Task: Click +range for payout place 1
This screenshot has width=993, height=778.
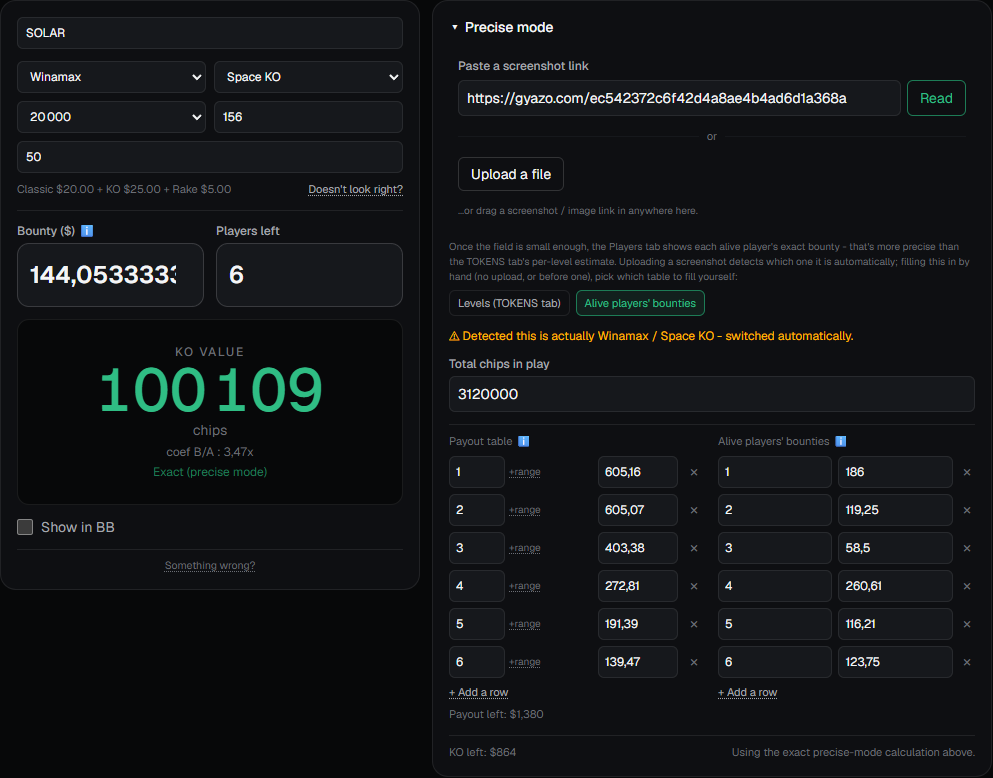Action: point(524,472)
